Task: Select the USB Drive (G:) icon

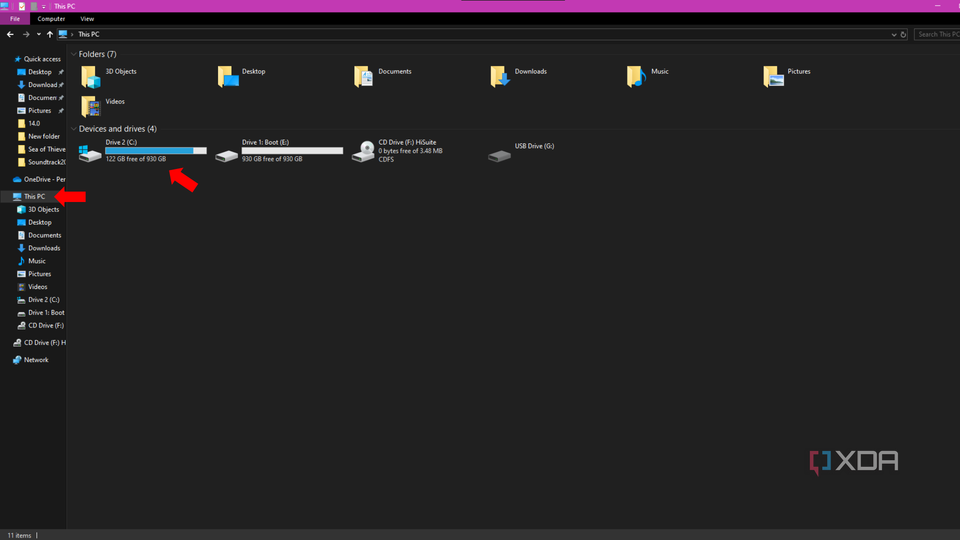Action: click(x=500, y=156)
